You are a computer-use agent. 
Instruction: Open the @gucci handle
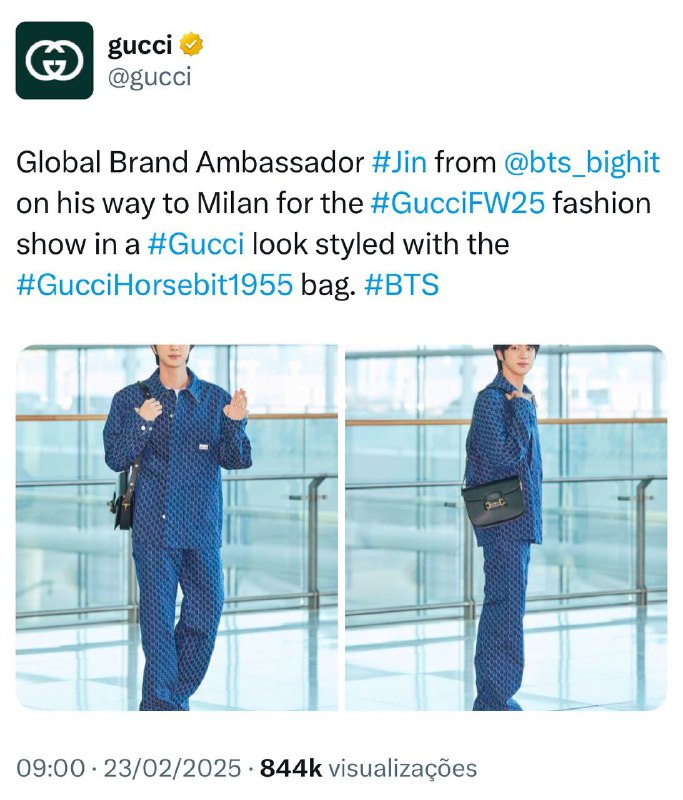point(149,77)
